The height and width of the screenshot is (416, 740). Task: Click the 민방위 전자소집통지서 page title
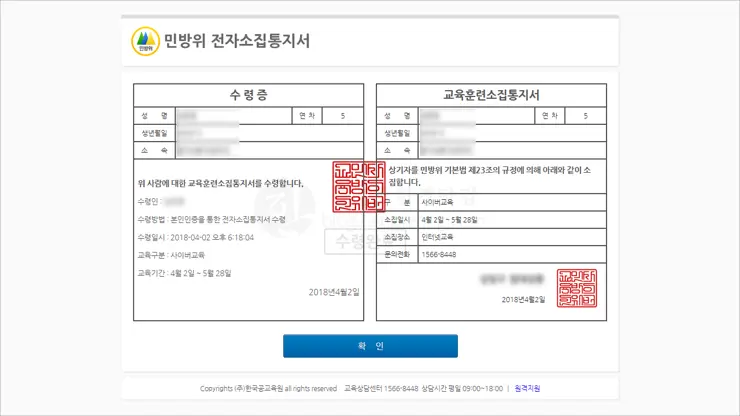tap(237, 41)
